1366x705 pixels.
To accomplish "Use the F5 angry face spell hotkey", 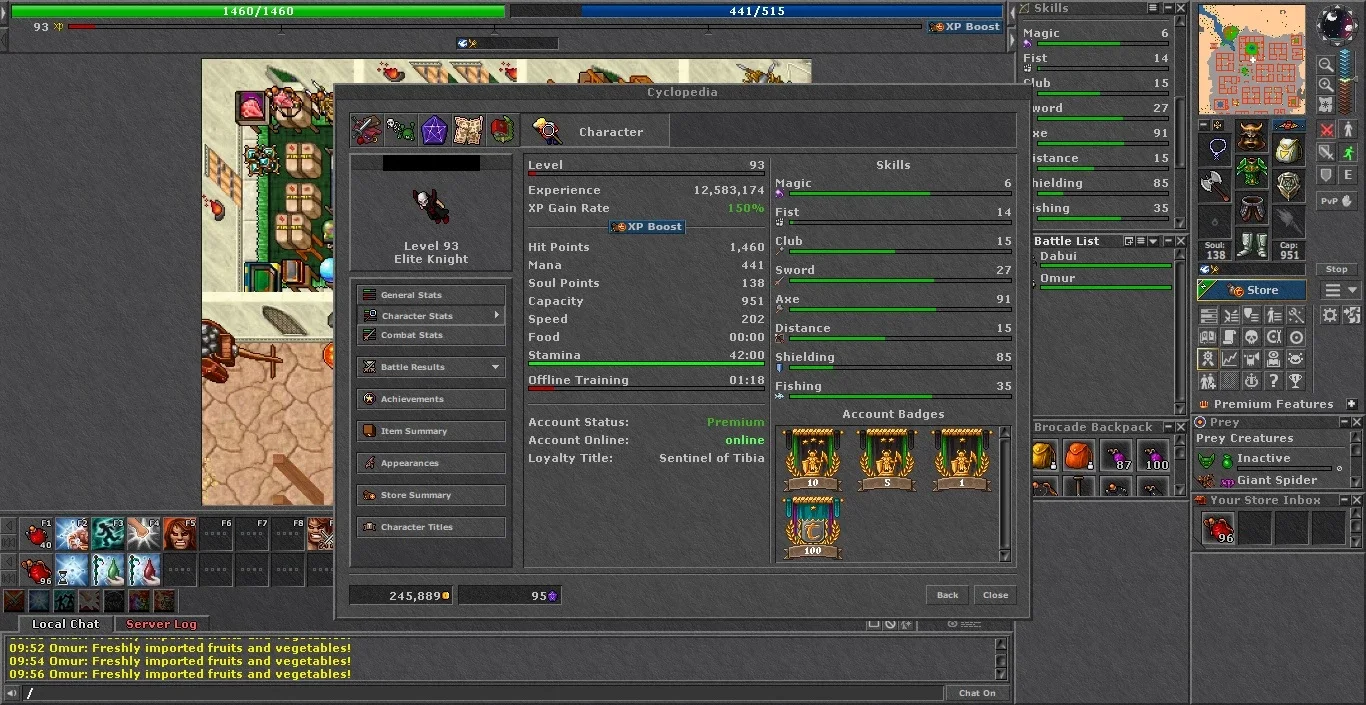I will (181, 534).
